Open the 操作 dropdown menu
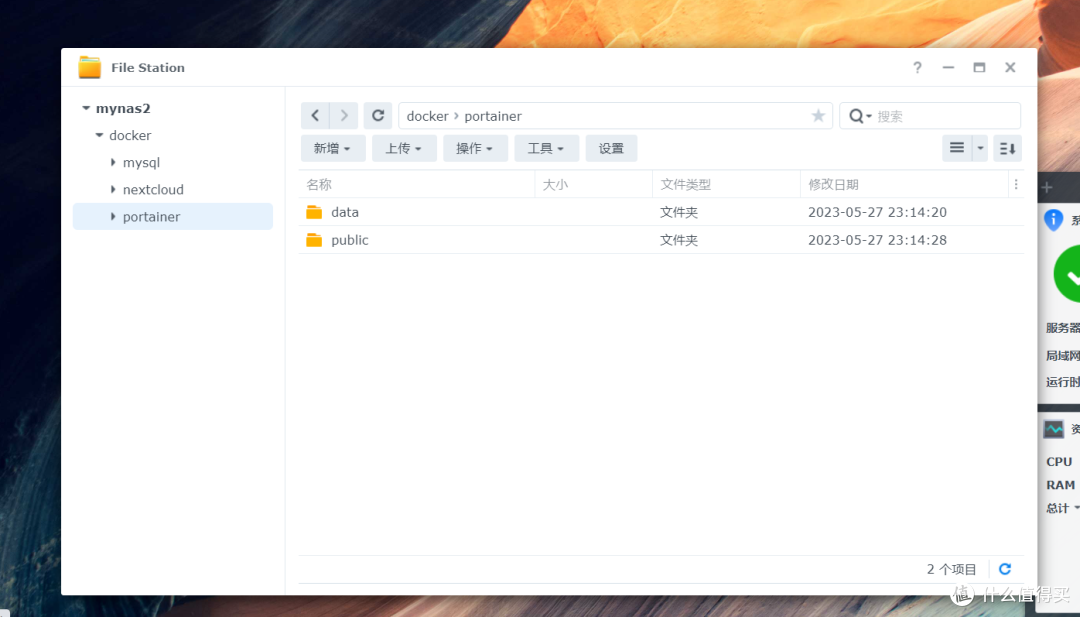 [x=475, y=148]
